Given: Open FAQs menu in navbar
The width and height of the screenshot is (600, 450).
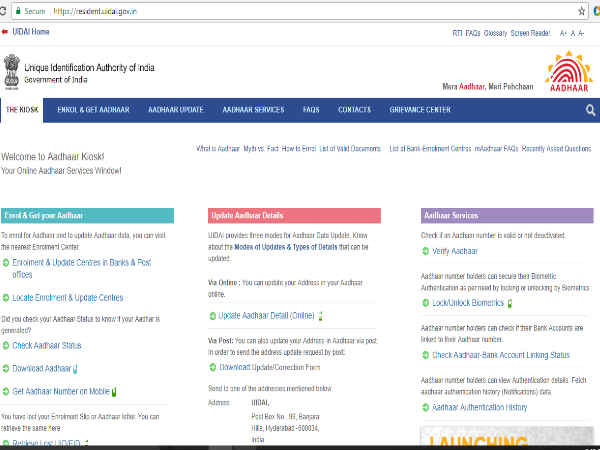Looking at the screenshot, I should point(311,110).
